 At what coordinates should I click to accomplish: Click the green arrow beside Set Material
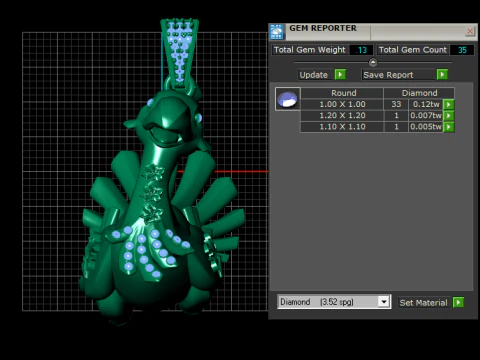458,303
